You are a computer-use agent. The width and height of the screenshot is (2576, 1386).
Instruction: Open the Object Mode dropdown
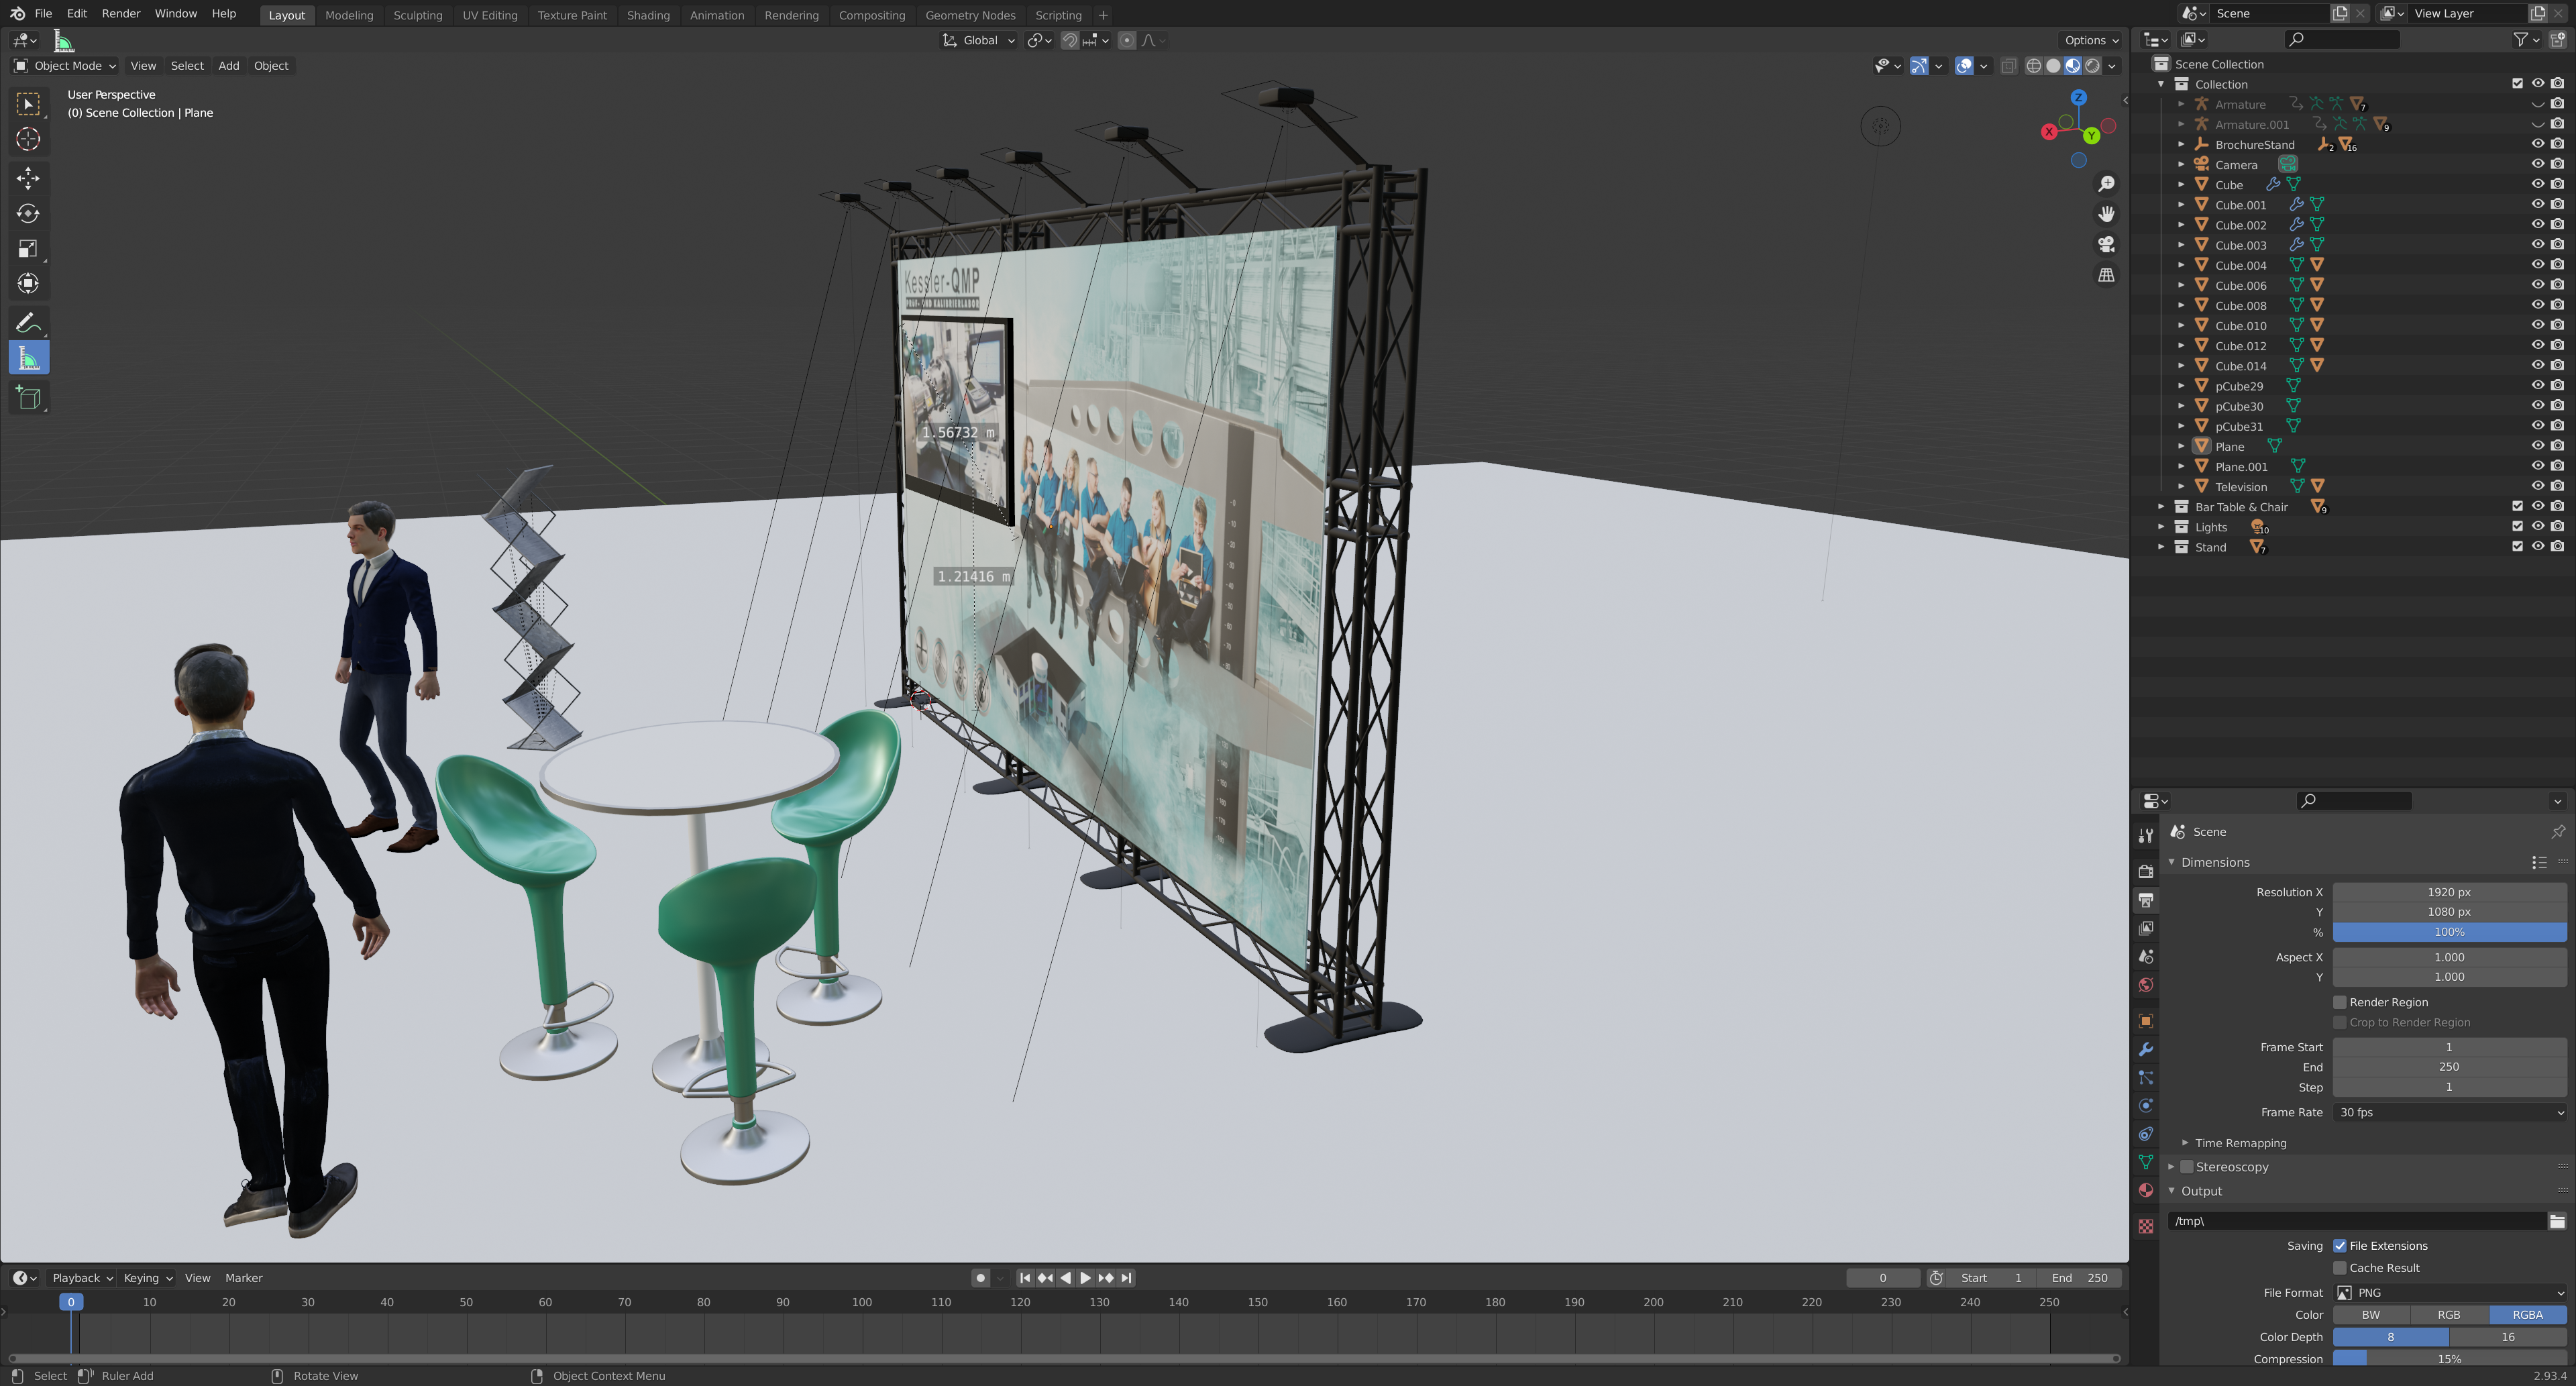pos(65,66)
